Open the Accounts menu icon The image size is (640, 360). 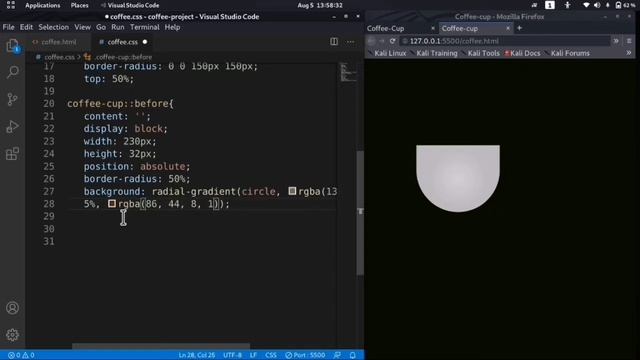pos(13,308)
